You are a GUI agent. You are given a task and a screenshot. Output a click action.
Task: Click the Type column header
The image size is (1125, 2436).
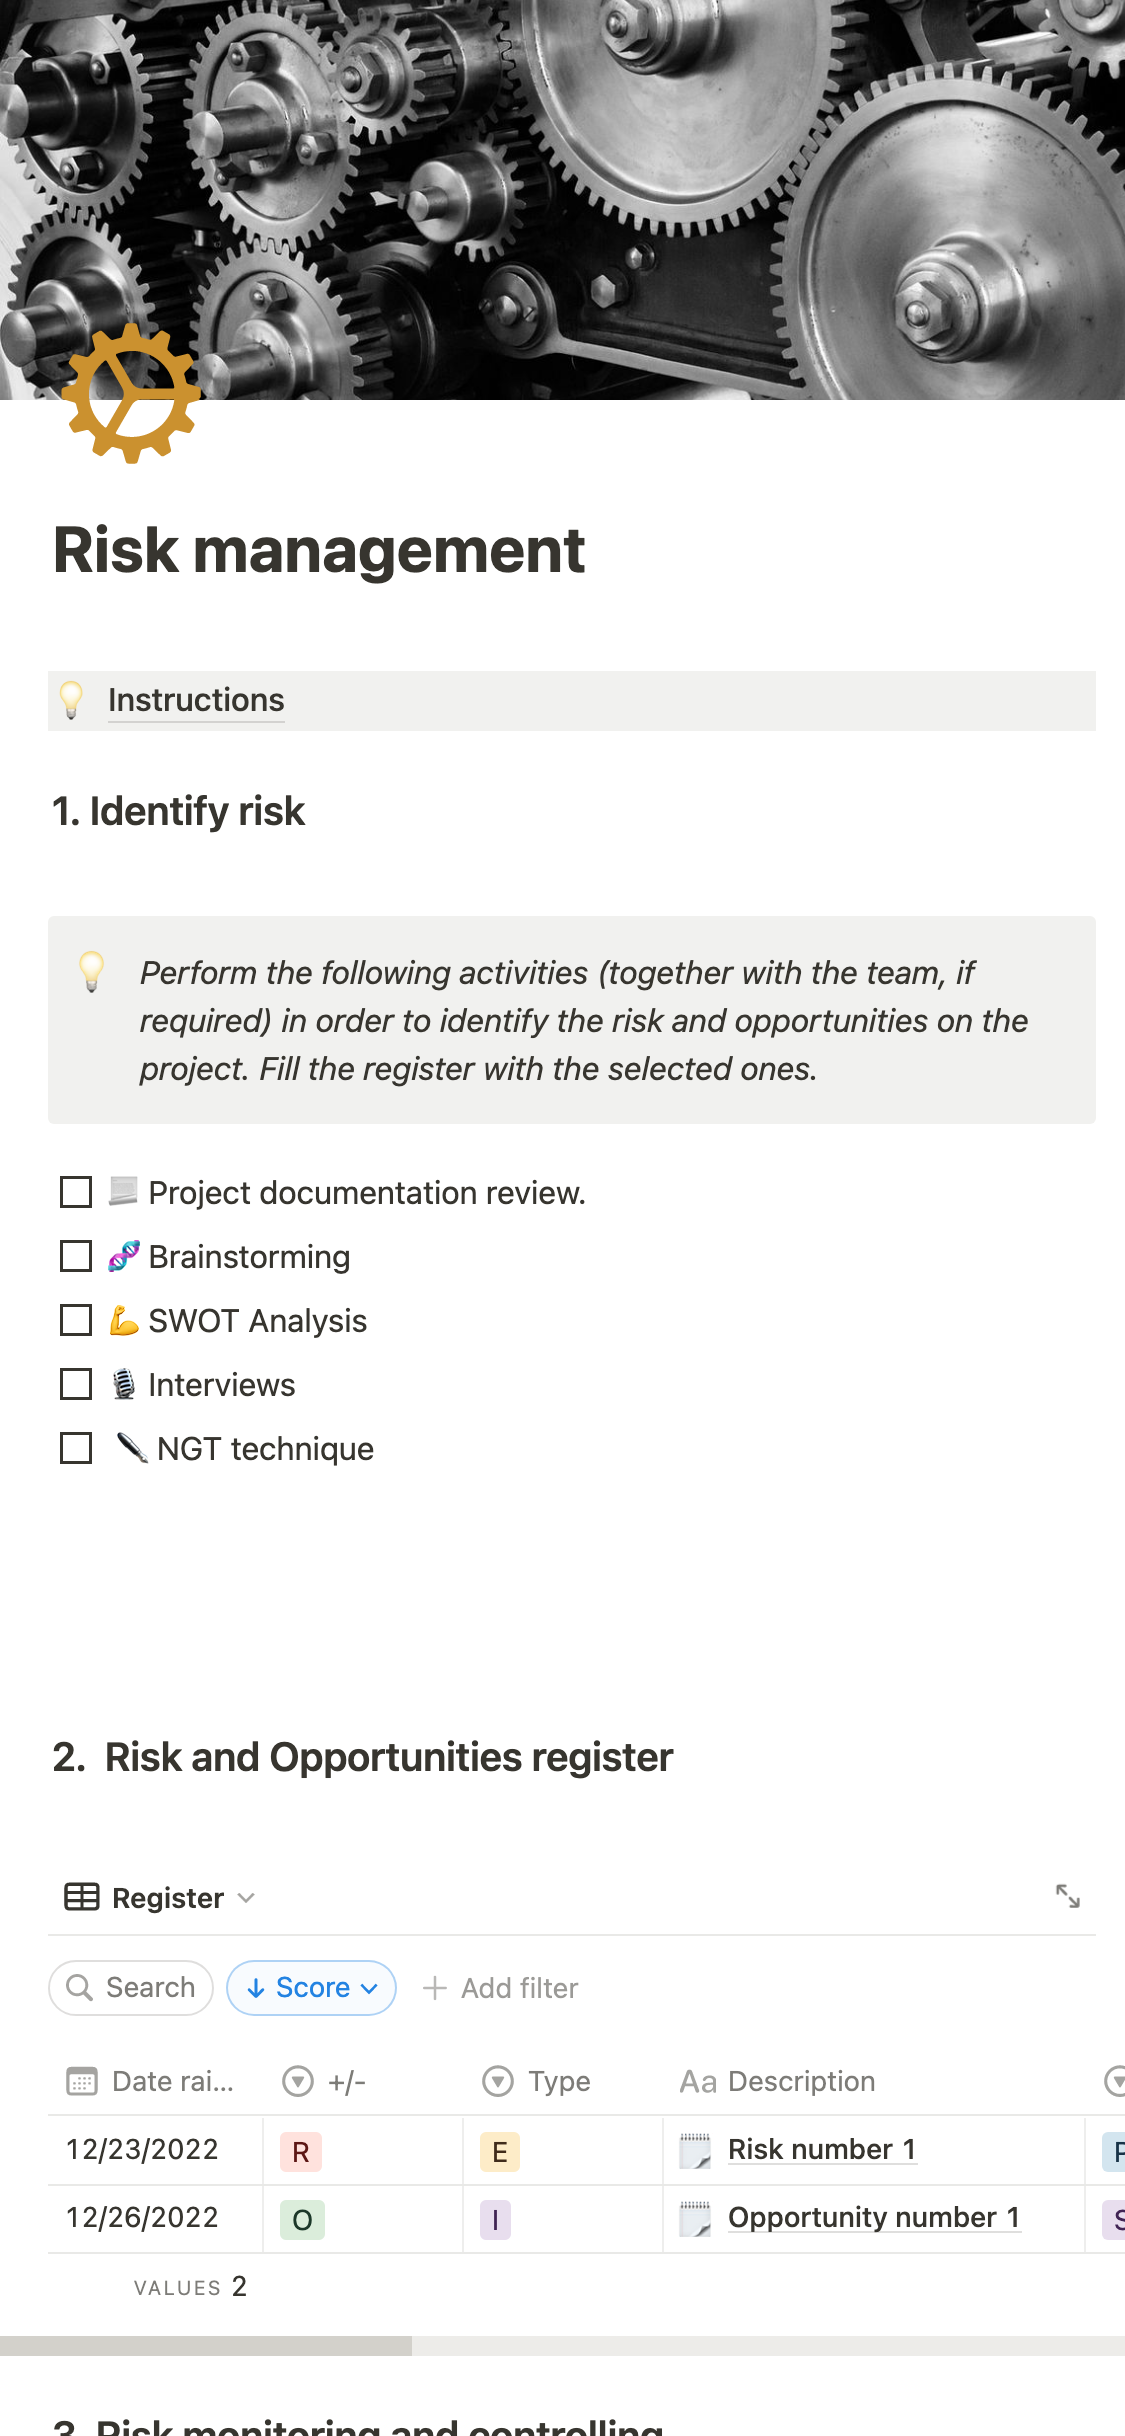pyautogui.click(x=559, y=2081)
